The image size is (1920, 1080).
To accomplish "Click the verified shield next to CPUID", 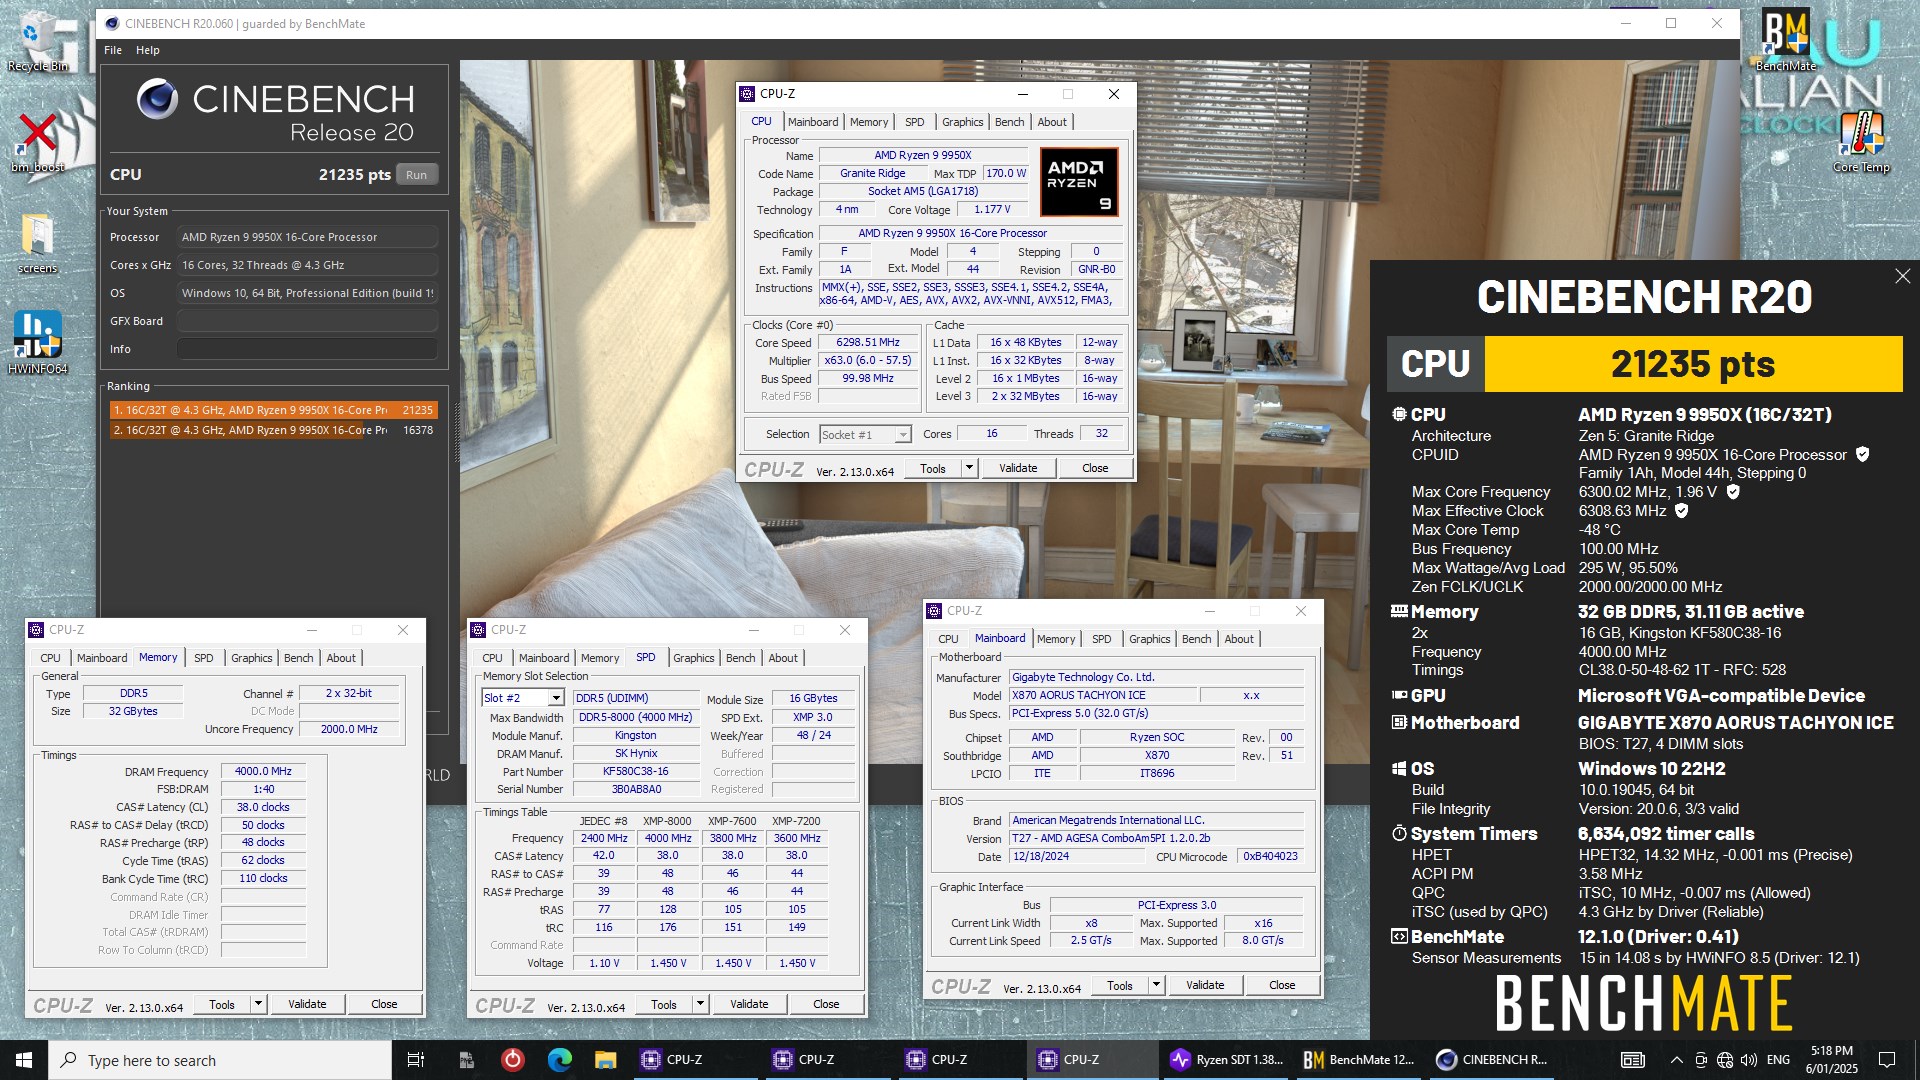I will 1862,454.
